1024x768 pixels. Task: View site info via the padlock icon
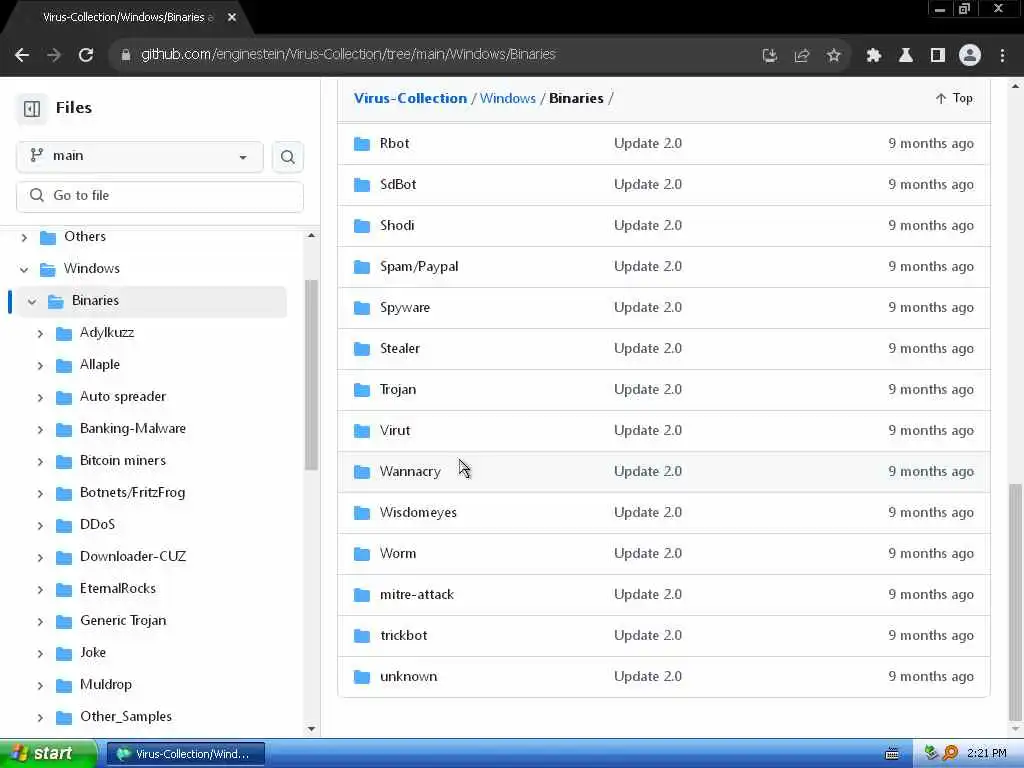(x=126, y=56)
